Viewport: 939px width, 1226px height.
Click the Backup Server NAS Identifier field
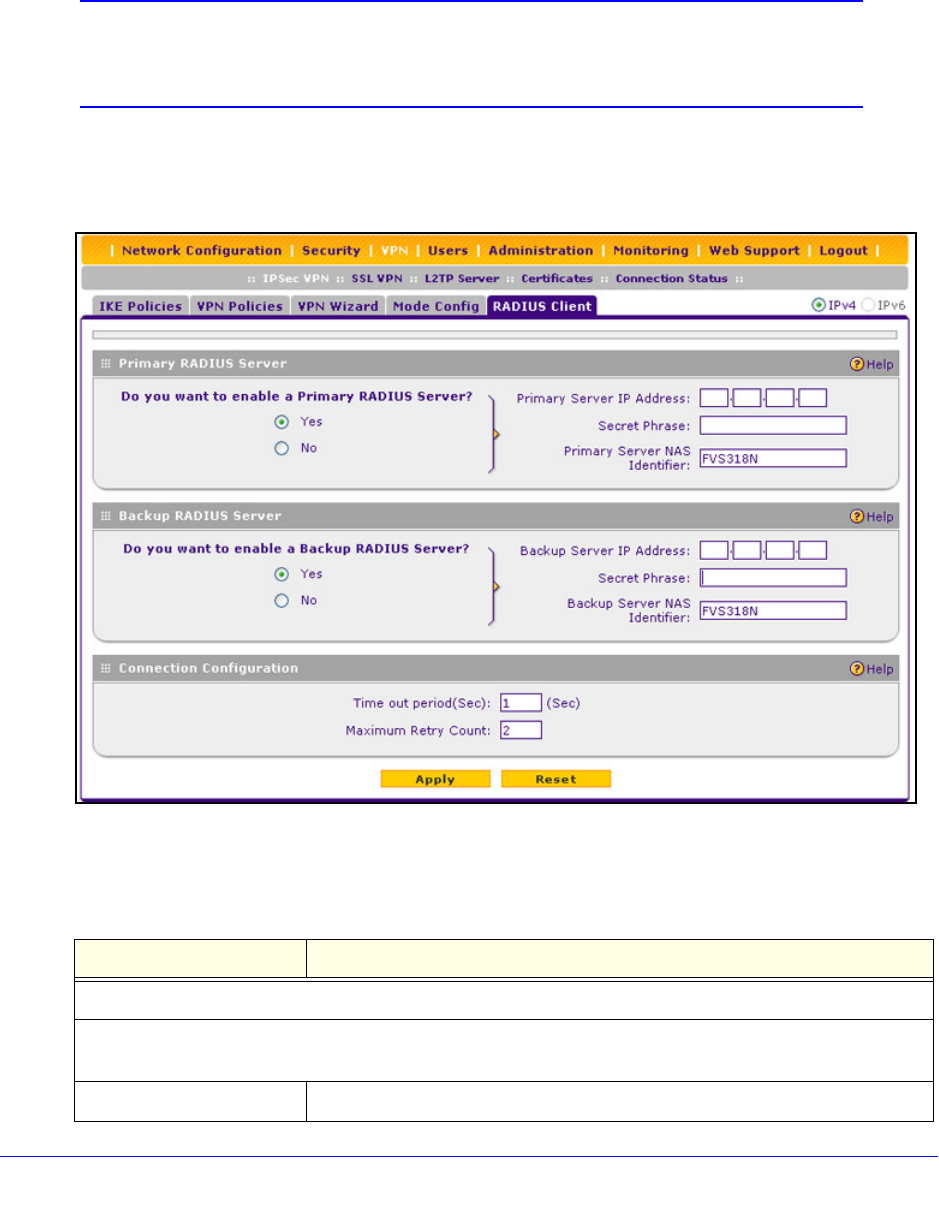[773, 610]
